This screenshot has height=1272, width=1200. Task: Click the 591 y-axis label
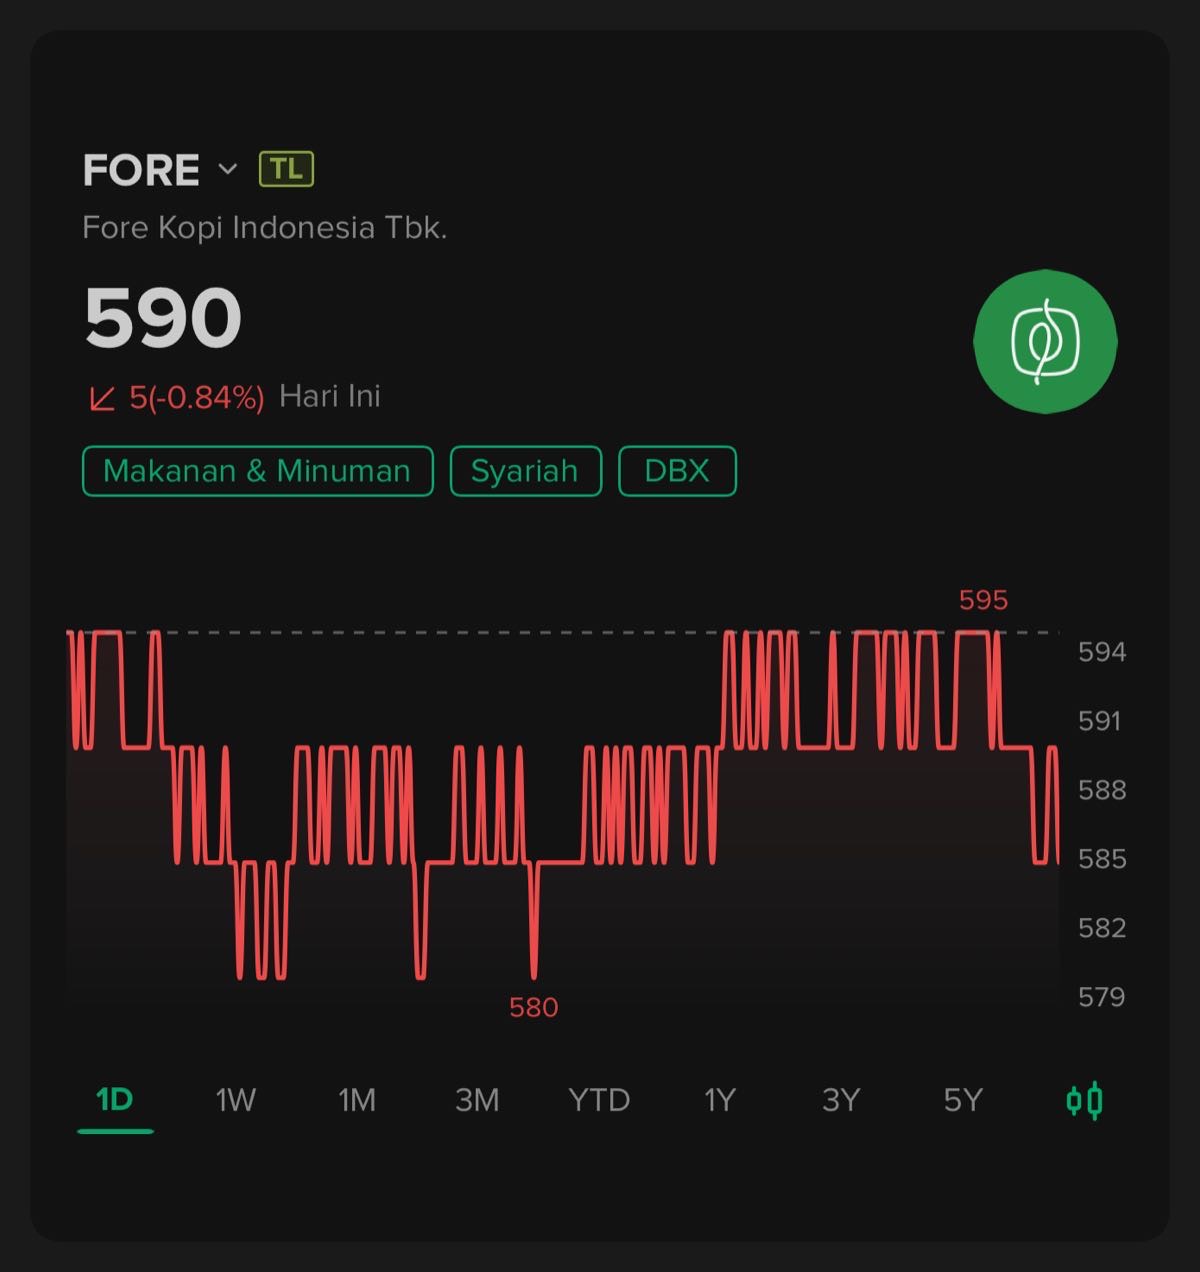pyautogui.click(x=1100, y=721)
